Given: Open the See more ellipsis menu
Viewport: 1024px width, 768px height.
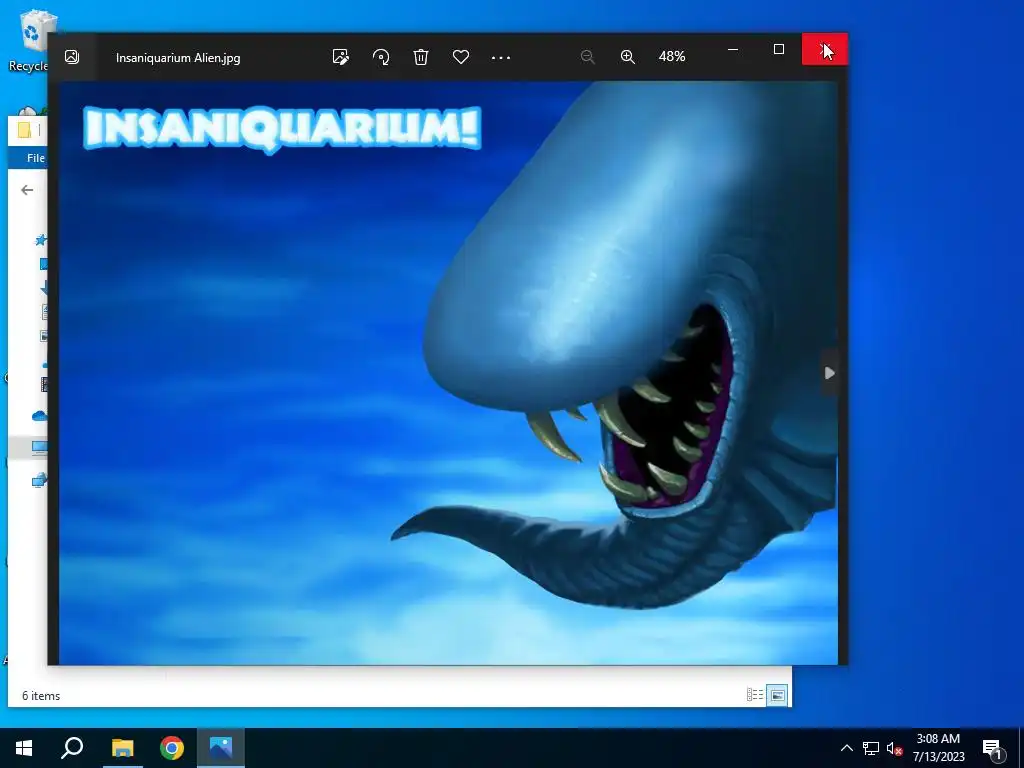Looking at the screenshot, I should click(x=500, y=57).
